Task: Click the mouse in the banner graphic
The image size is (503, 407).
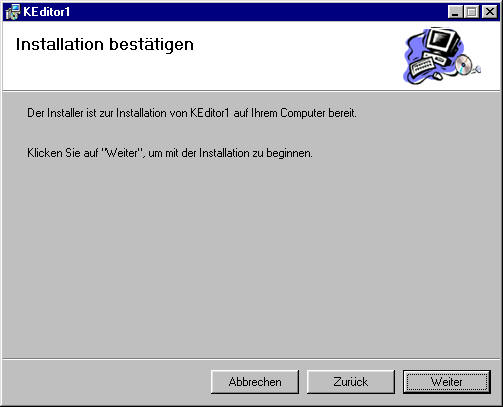Action: click(x=437, y=76)
